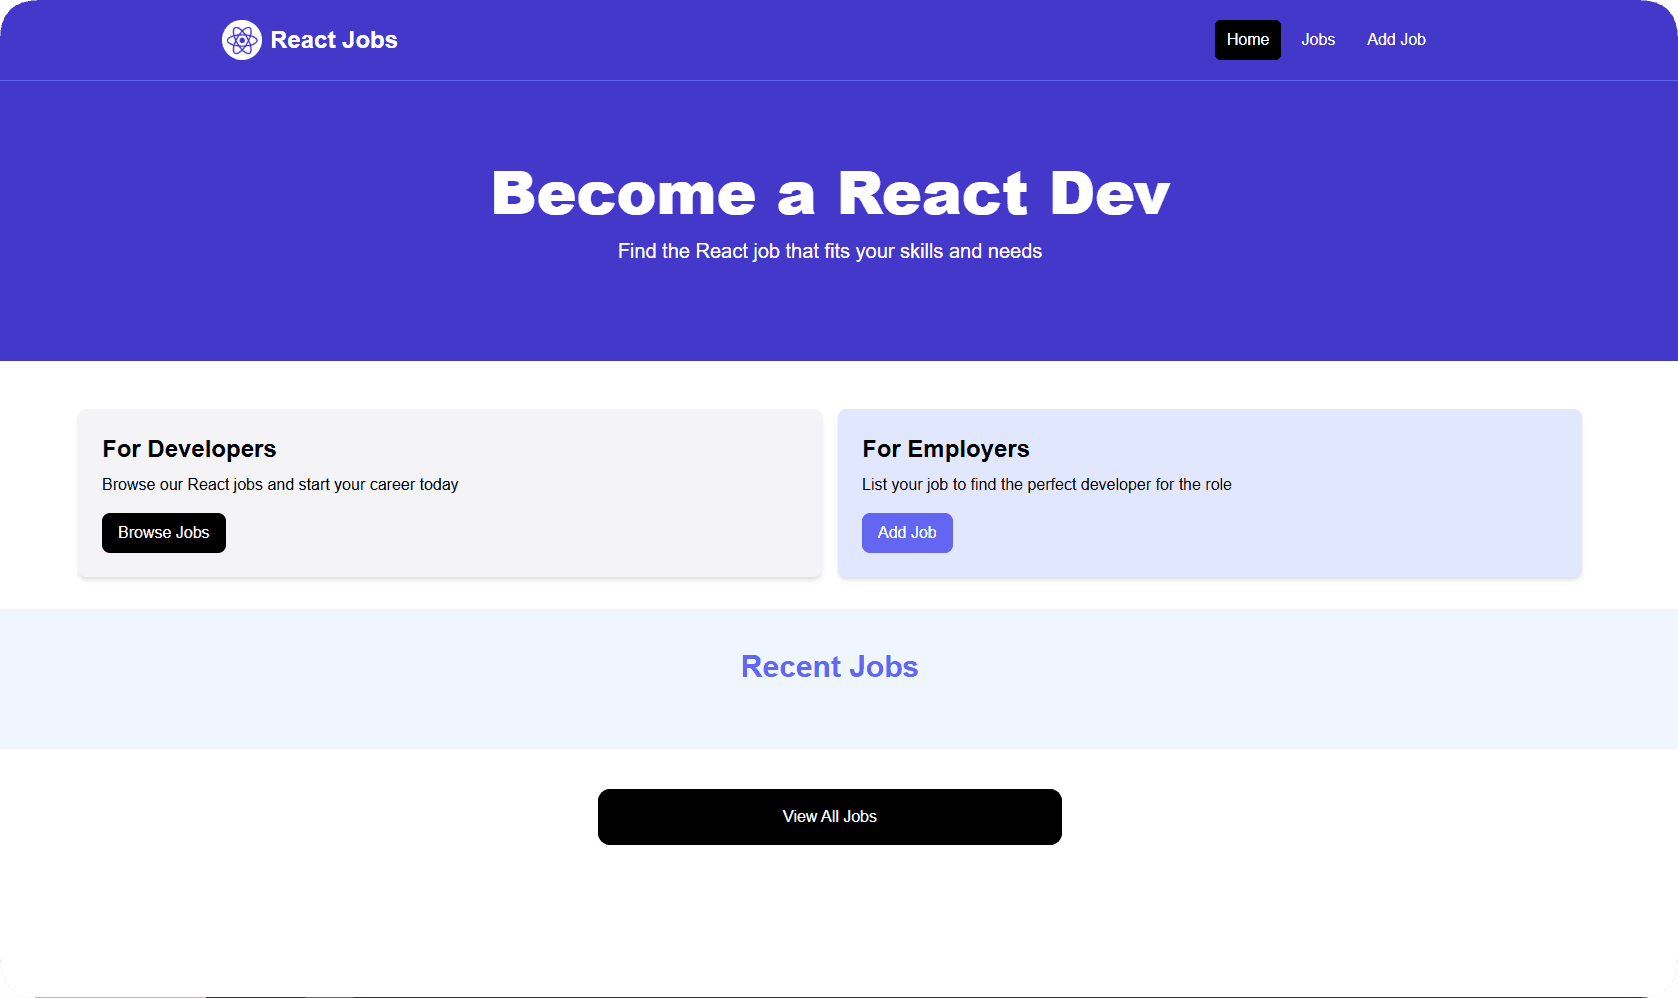Click the Recent Jobs heading
1678x998 pixels.
[830, 667]
